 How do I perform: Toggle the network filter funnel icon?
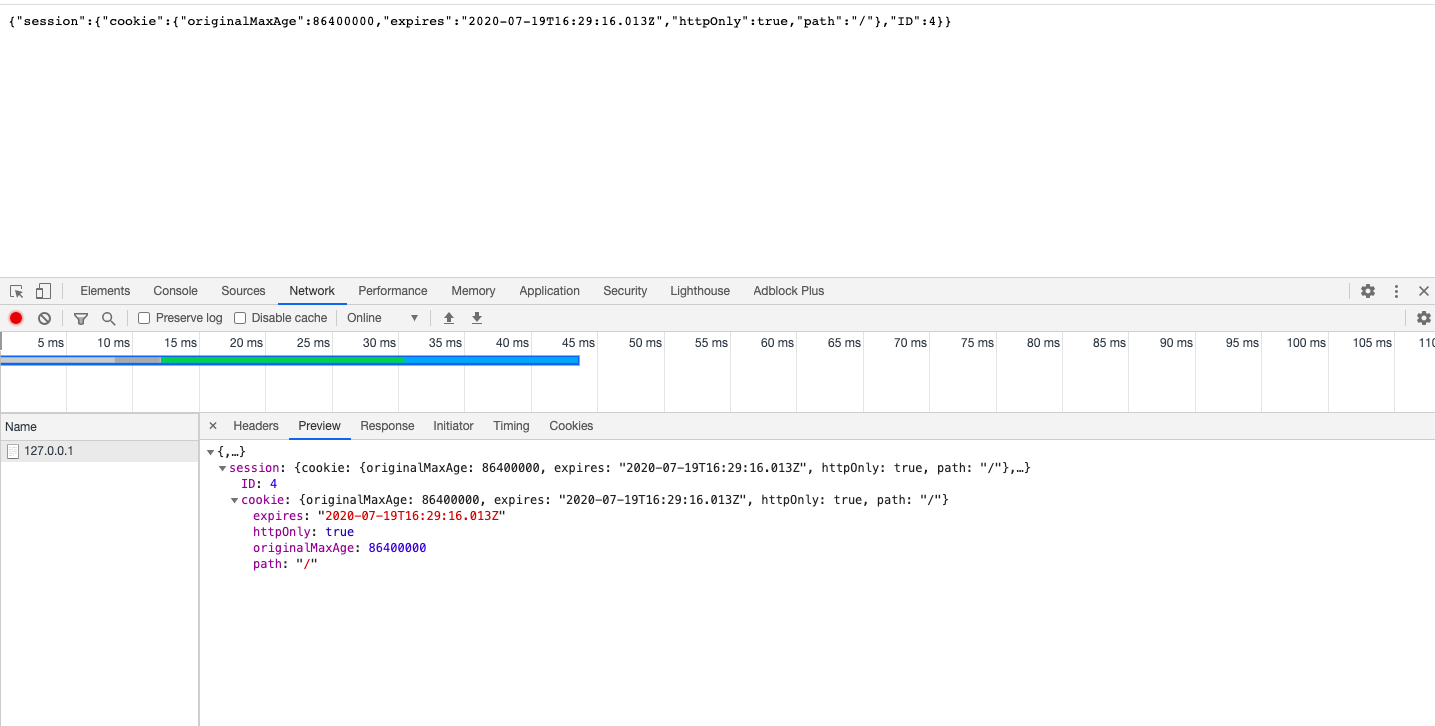pos(81,318)
